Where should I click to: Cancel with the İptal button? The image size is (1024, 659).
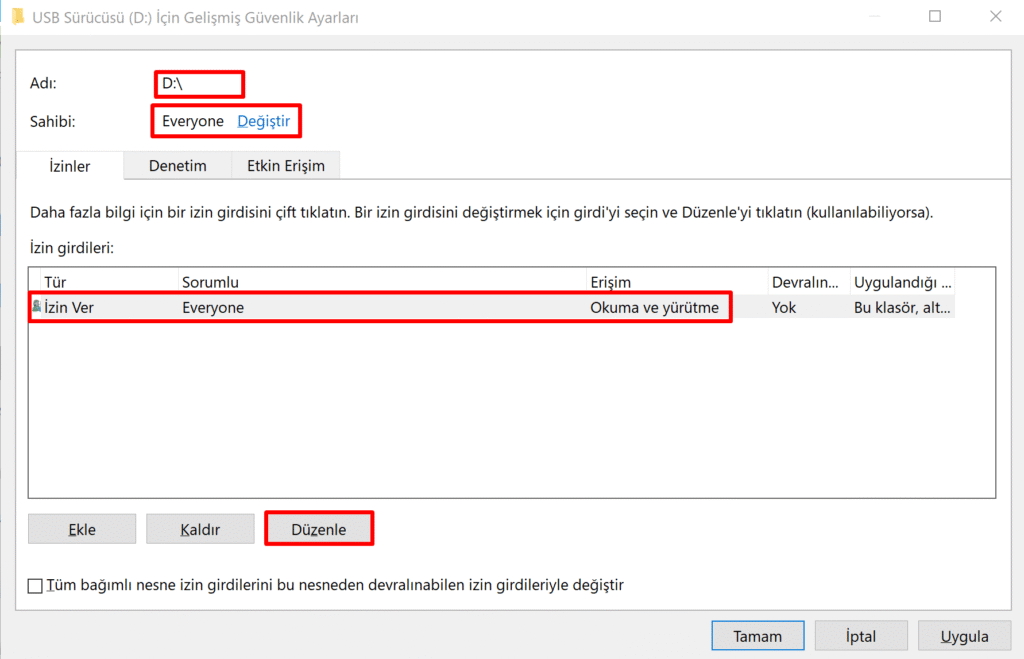[x=861, y=636]
